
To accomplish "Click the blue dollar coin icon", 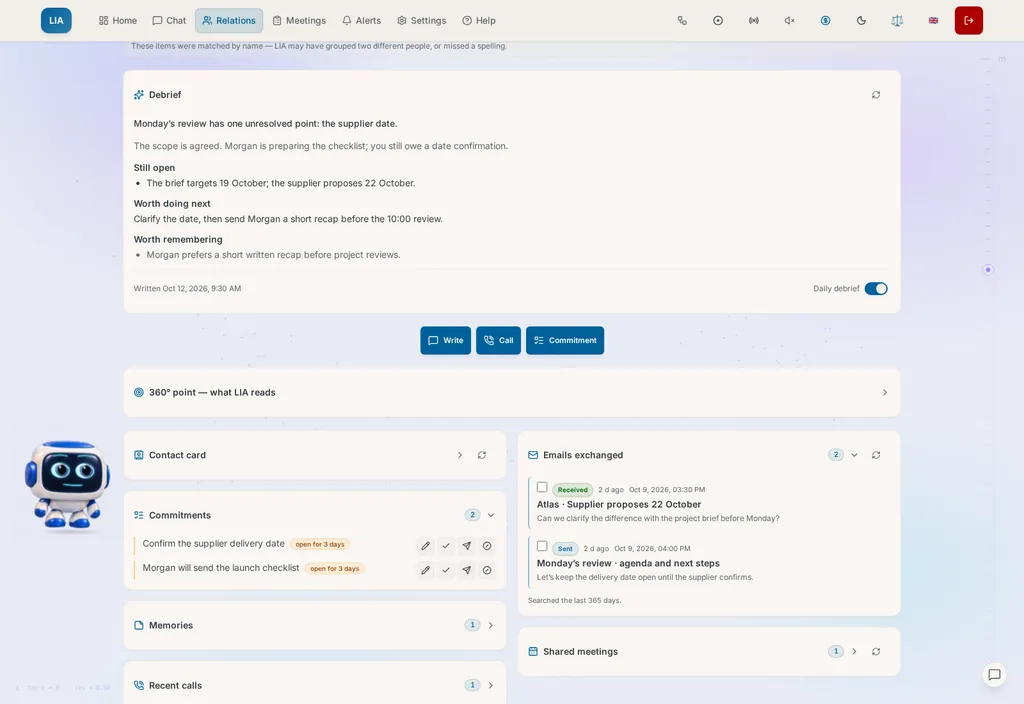I will click(825, 20).
